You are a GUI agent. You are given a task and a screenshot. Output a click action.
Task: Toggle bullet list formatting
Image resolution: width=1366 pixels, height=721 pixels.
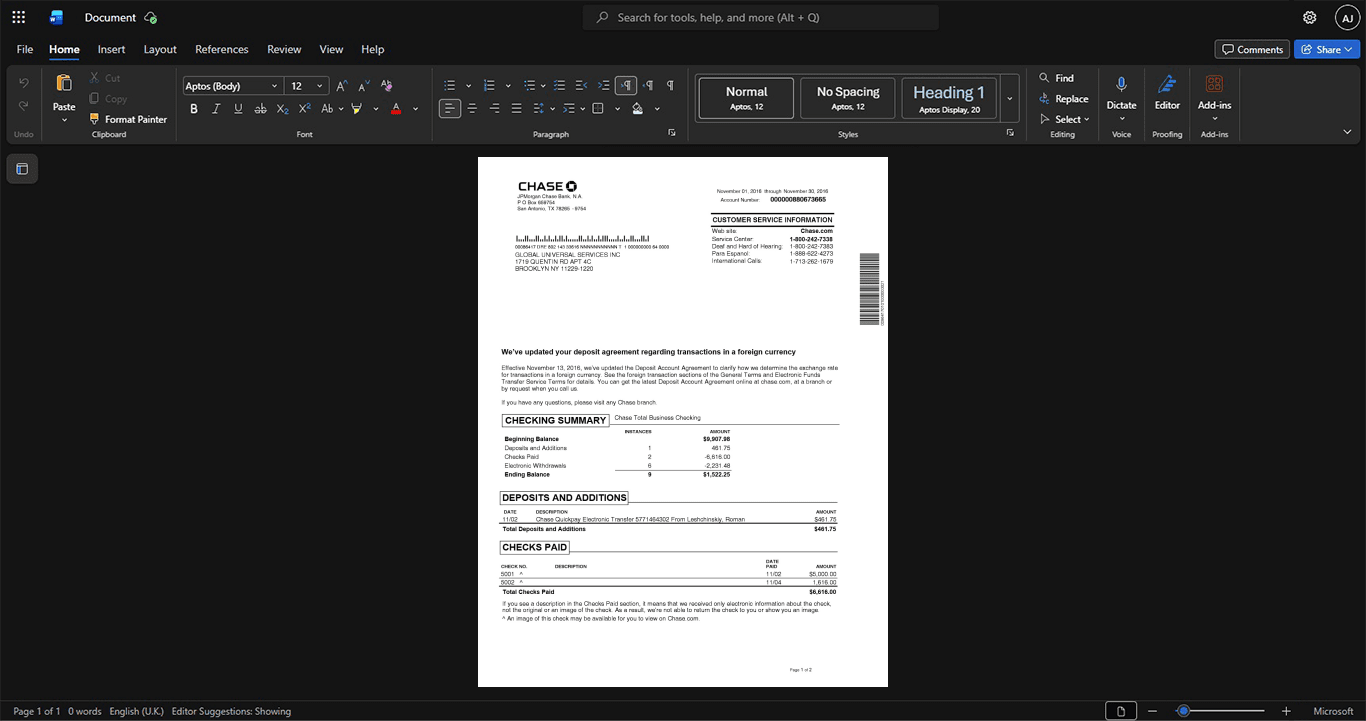point(450,86)
